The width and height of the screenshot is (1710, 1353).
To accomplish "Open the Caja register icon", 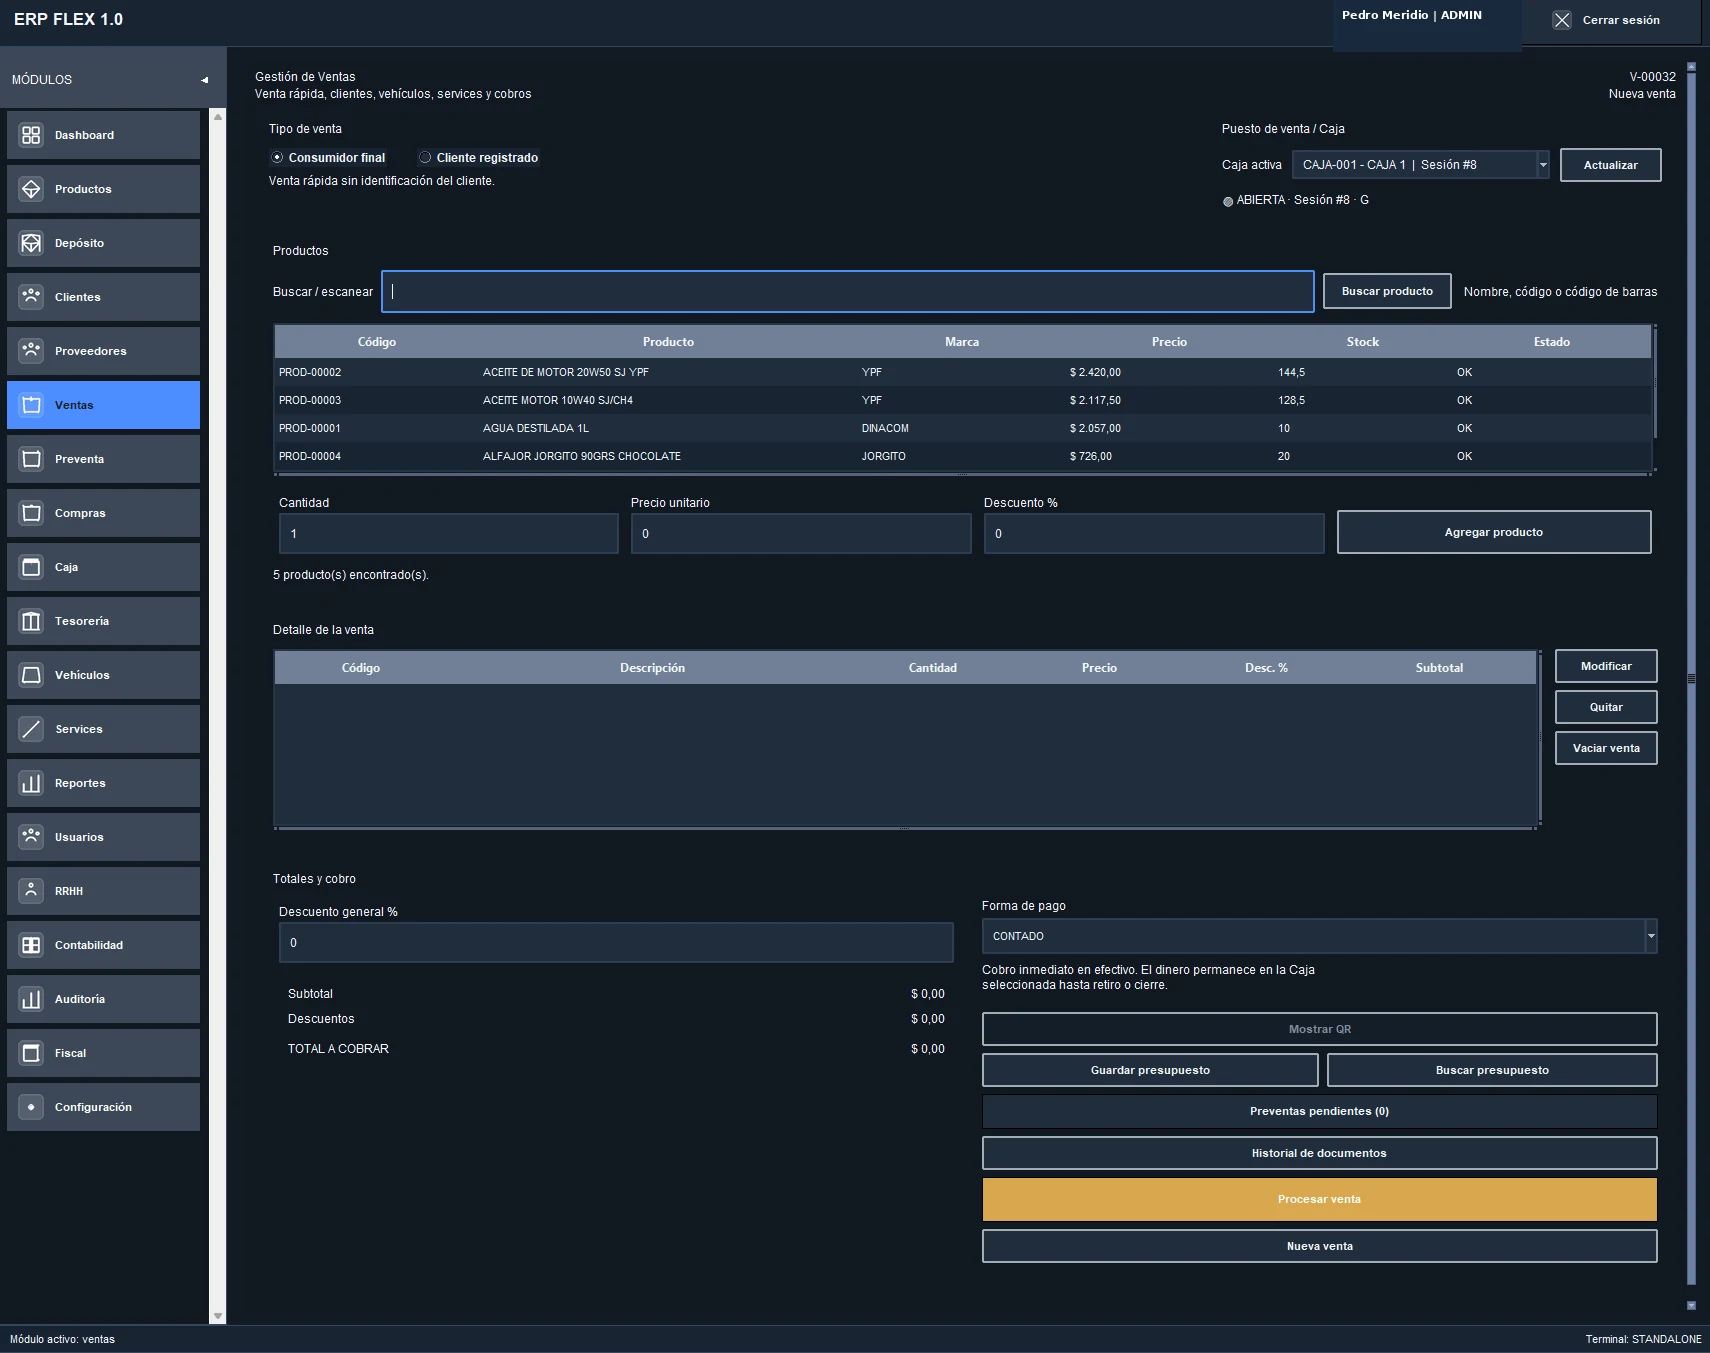I will pos(31,567).
